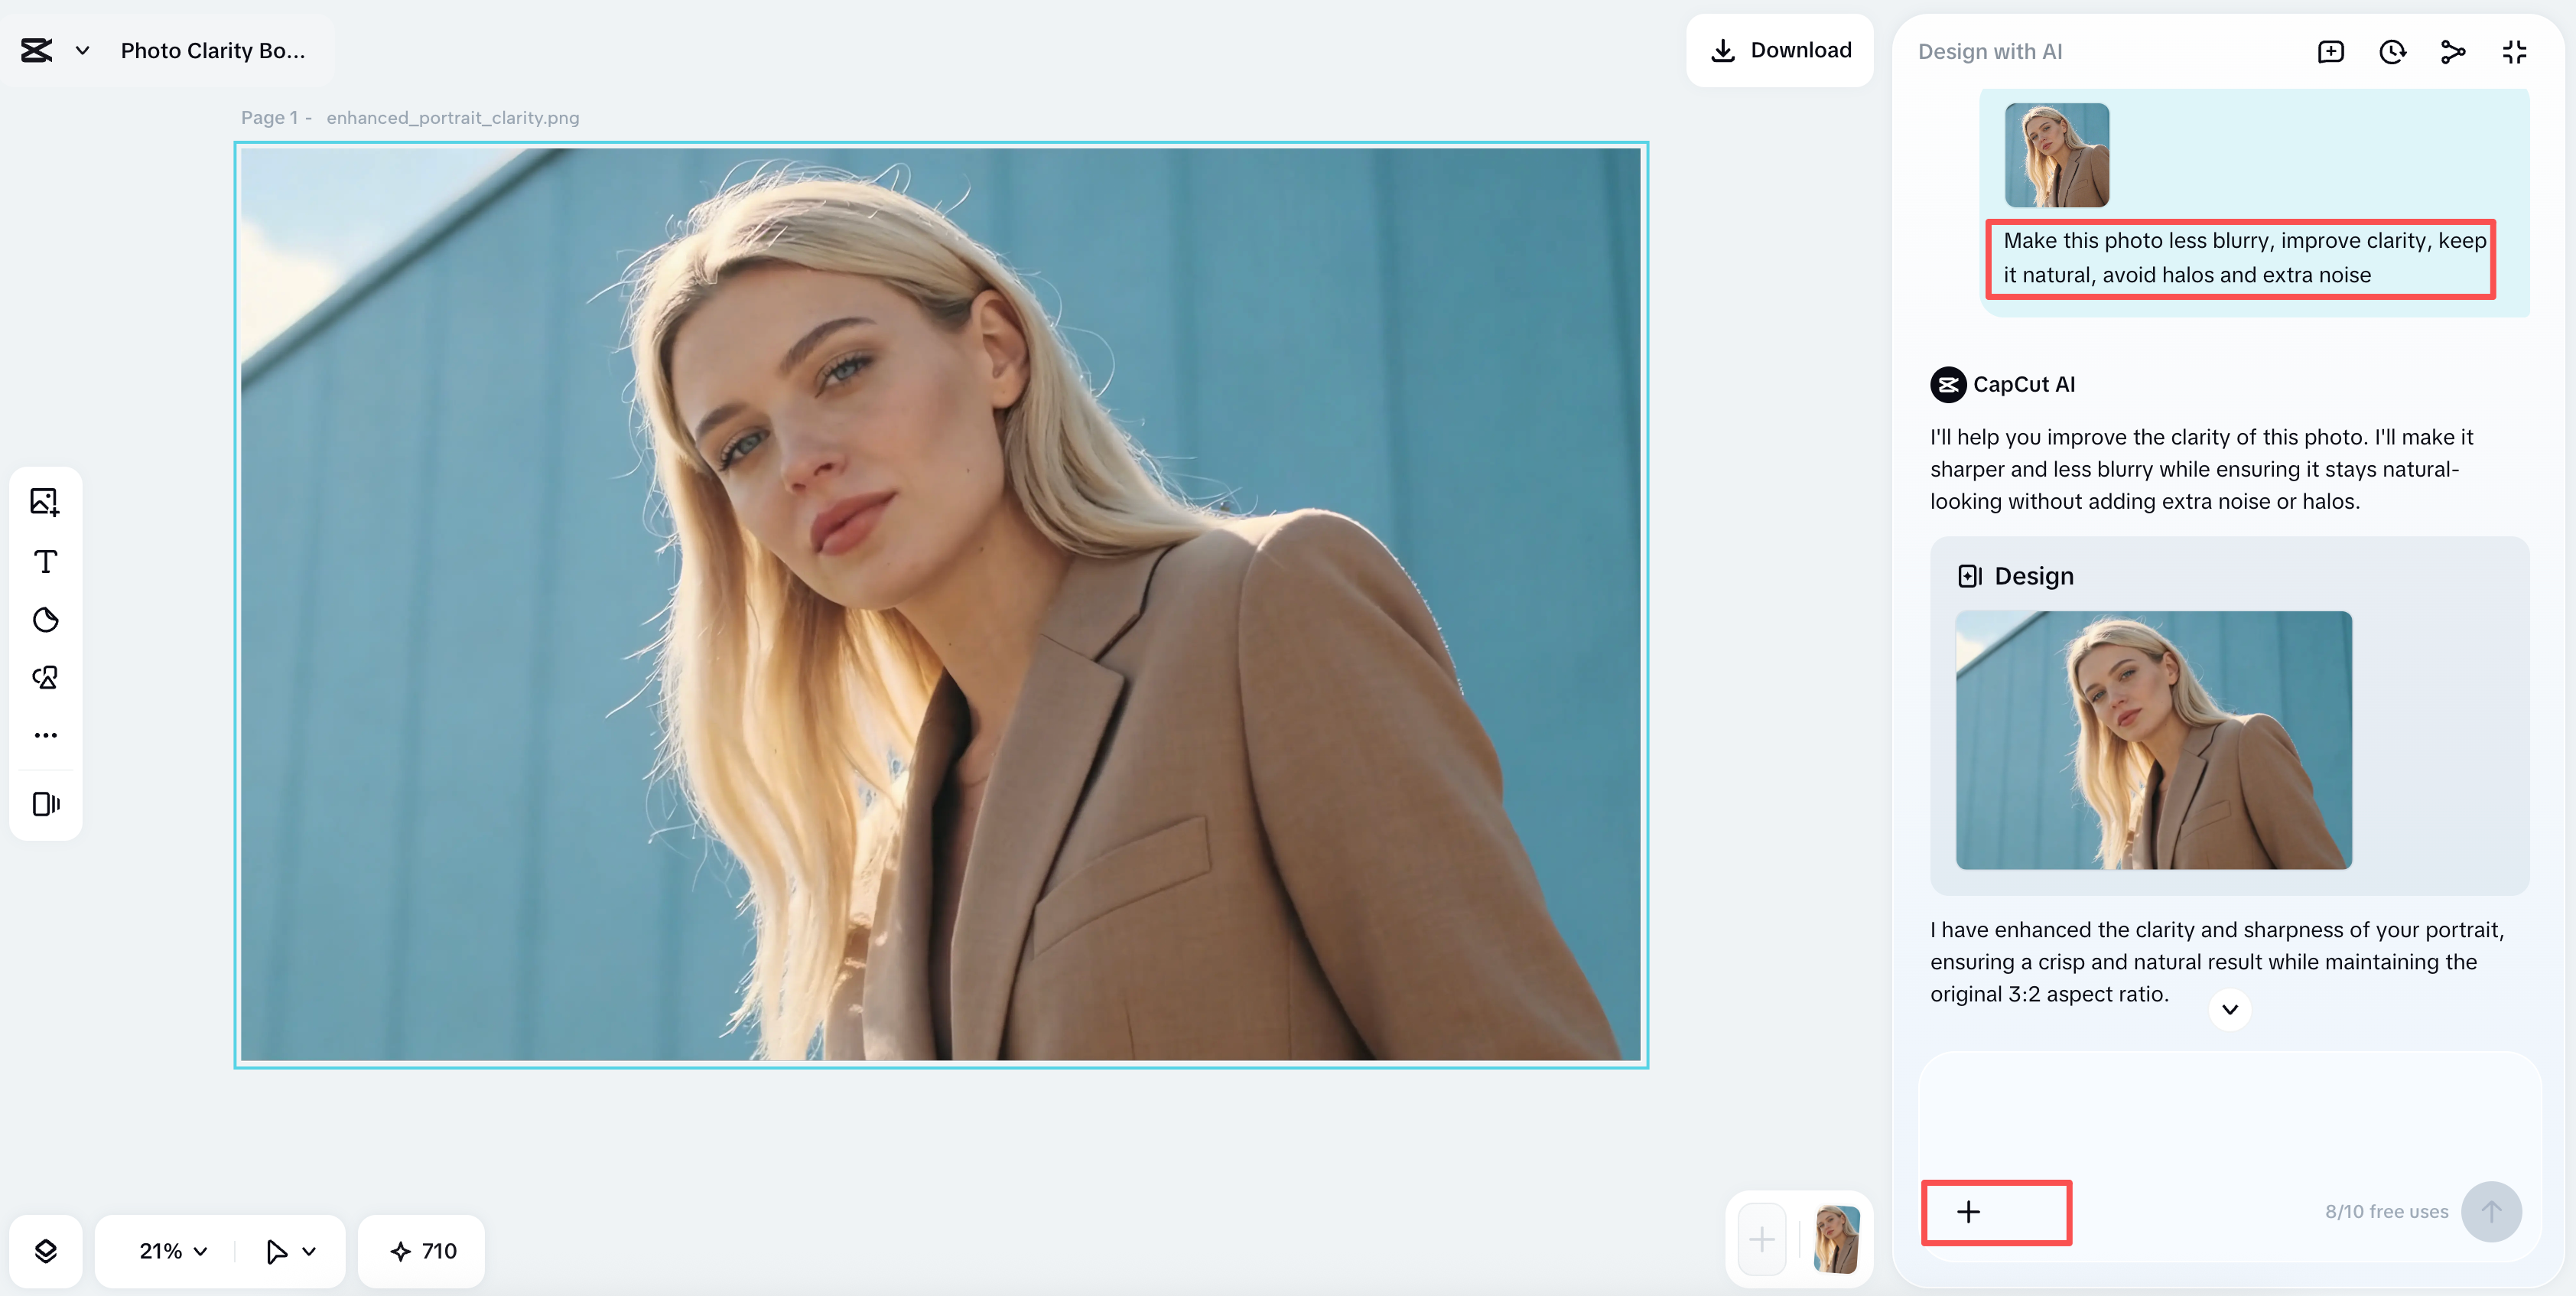The height and width of the screenshot is (1296, 2576).
Task: Open the Shapes and Elements tool
Action: point(45,677)
